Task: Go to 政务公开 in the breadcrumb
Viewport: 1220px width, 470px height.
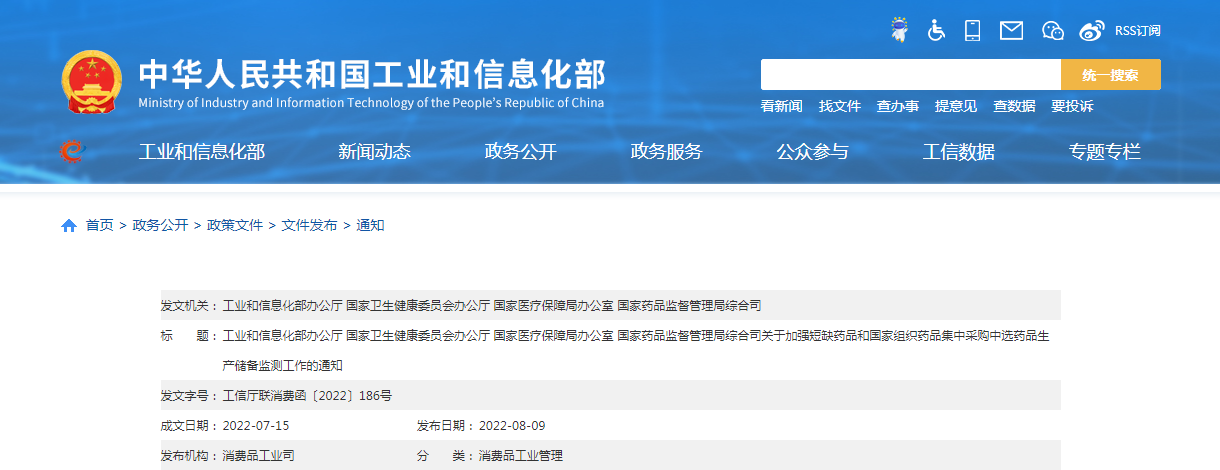Action: click(x=160, y=226)
